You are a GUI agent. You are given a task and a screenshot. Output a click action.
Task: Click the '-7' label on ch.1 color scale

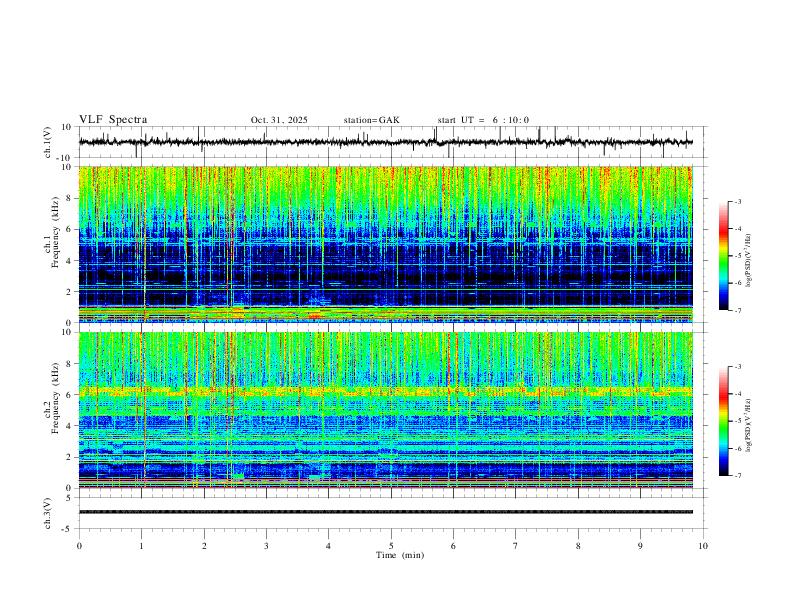pyautogui.click(x=737, y=310)
